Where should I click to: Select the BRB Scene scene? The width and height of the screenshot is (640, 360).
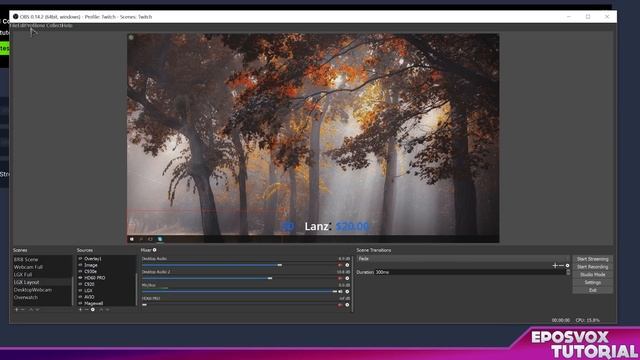pos(26,260)
